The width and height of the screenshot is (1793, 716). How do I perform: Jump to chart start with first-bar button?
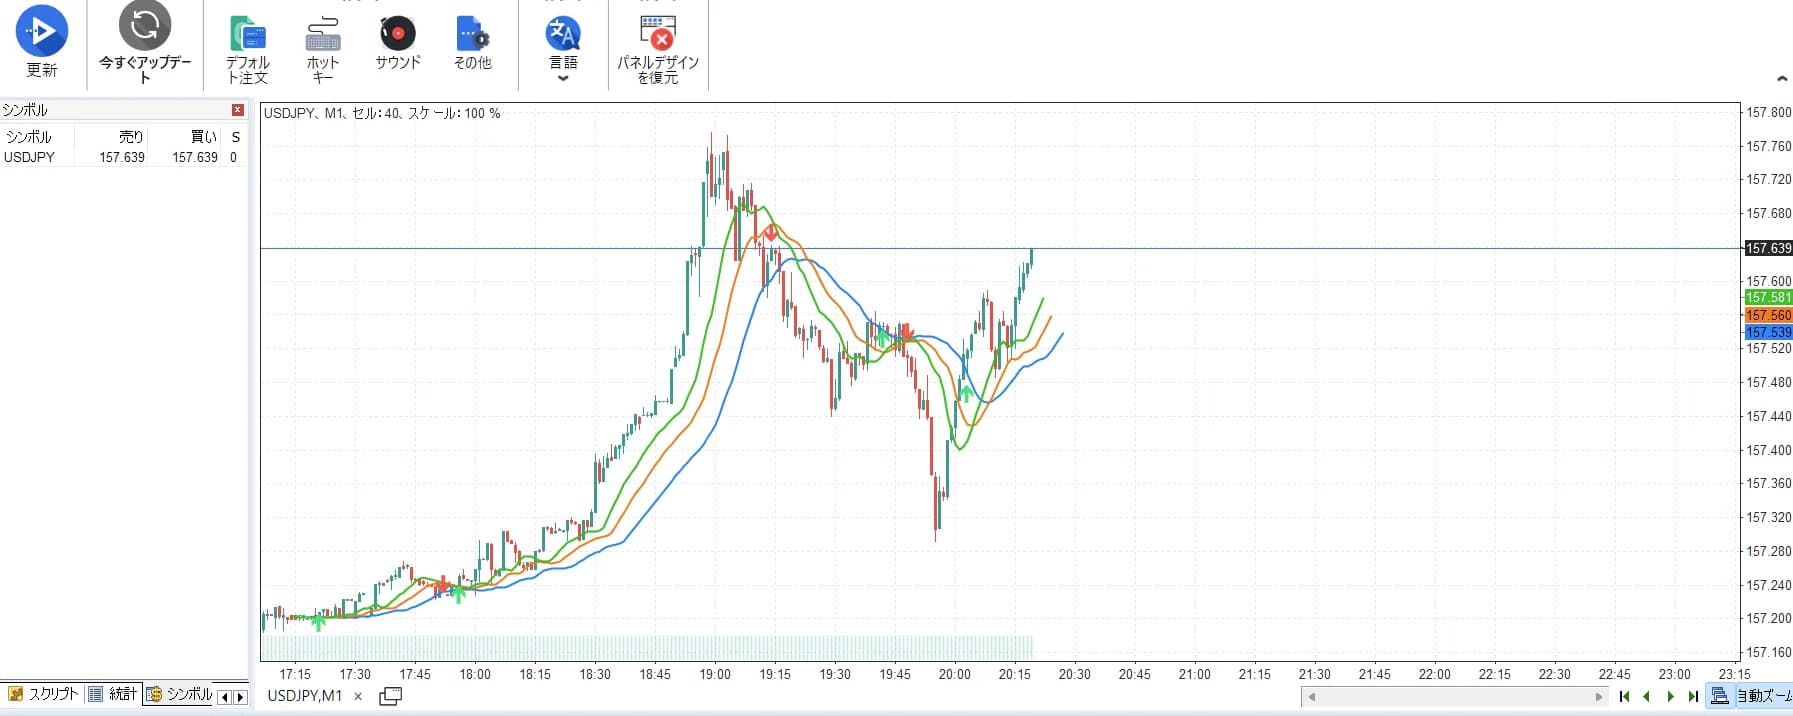pos(1624,697)
